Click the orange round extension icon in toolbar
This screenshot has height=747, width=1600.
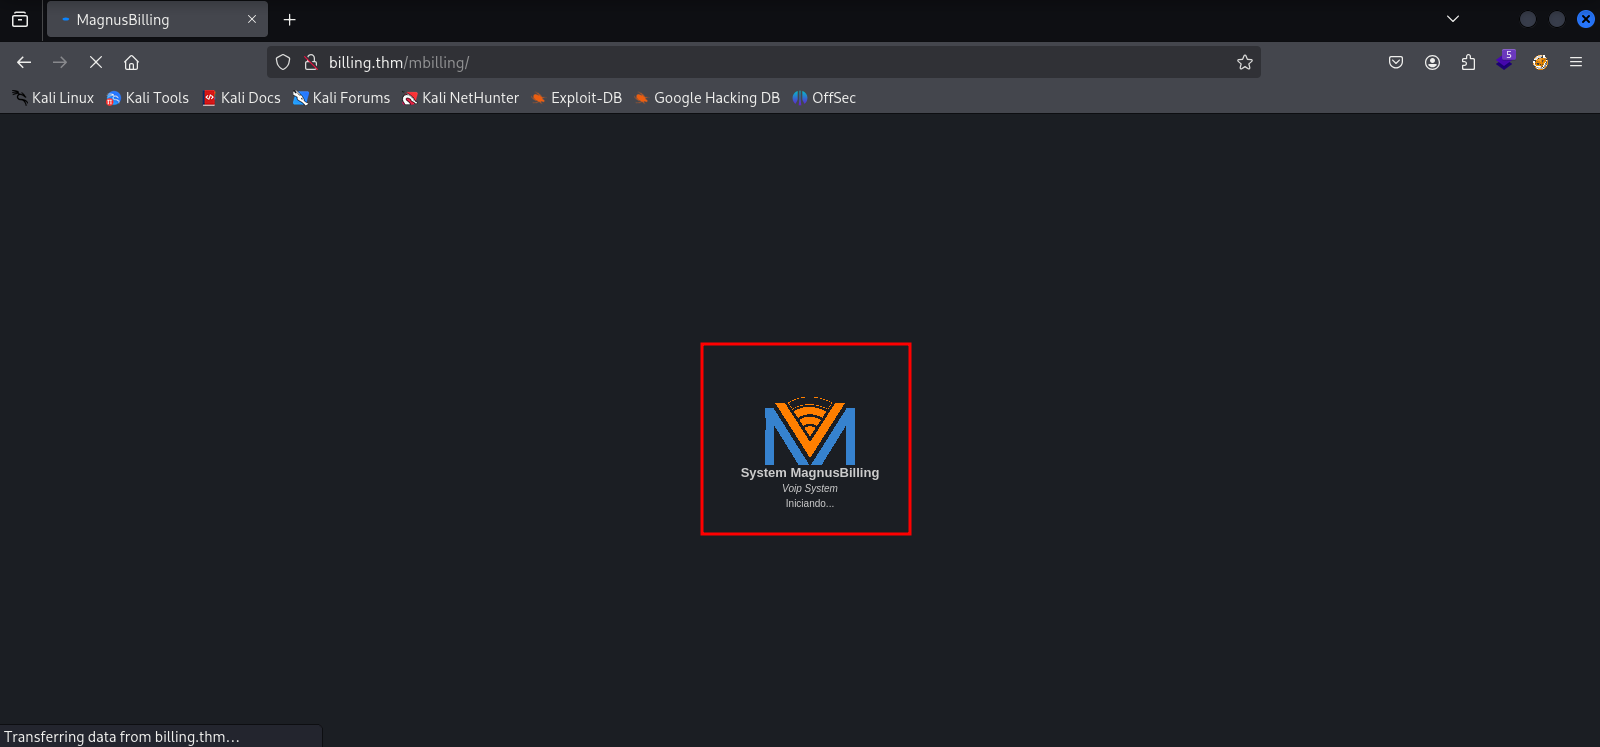tap(1540, 62)
